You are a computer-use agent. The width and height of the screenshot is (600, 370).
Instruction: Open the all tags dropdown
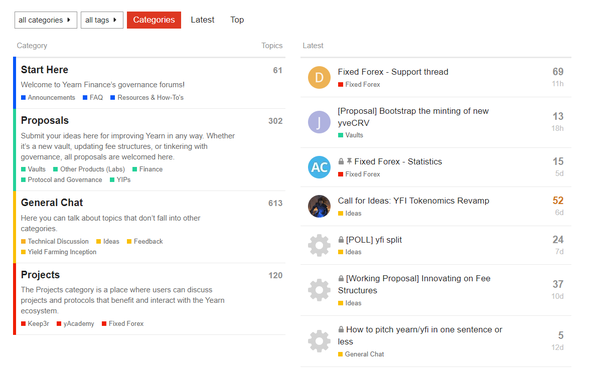102,20
